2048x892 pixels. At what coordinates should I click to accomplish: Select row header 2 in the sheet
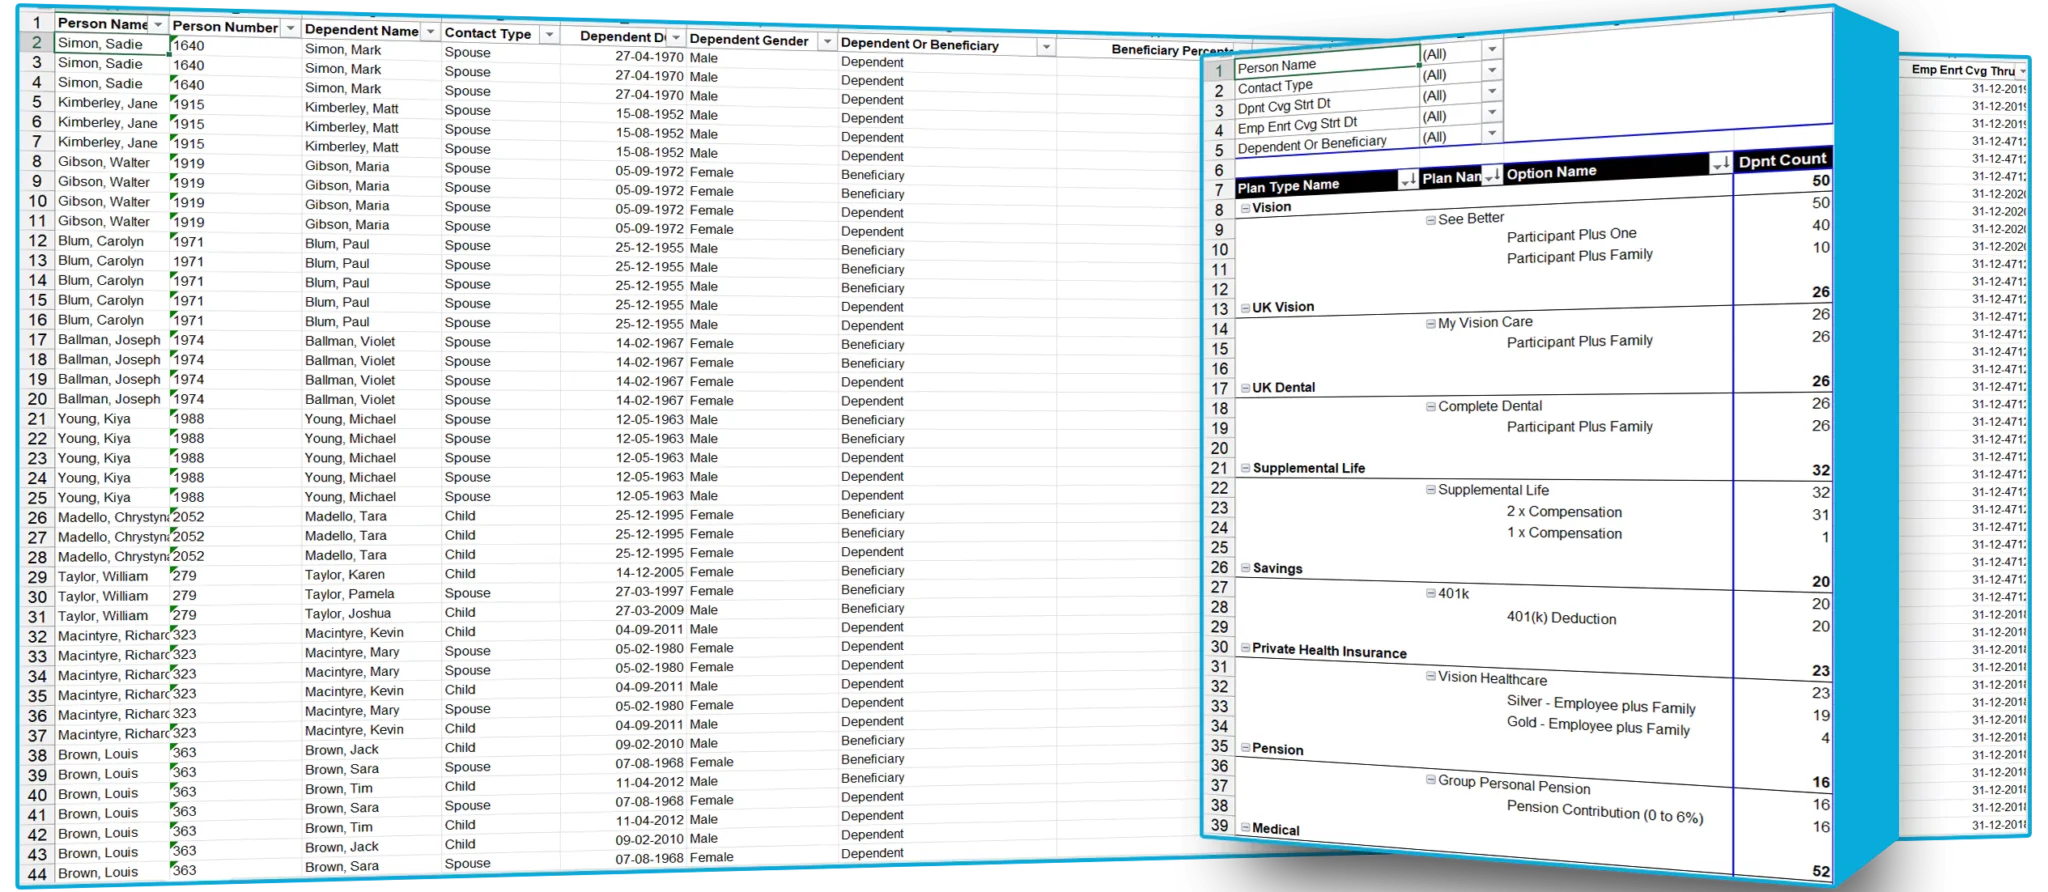coord(37,43)
